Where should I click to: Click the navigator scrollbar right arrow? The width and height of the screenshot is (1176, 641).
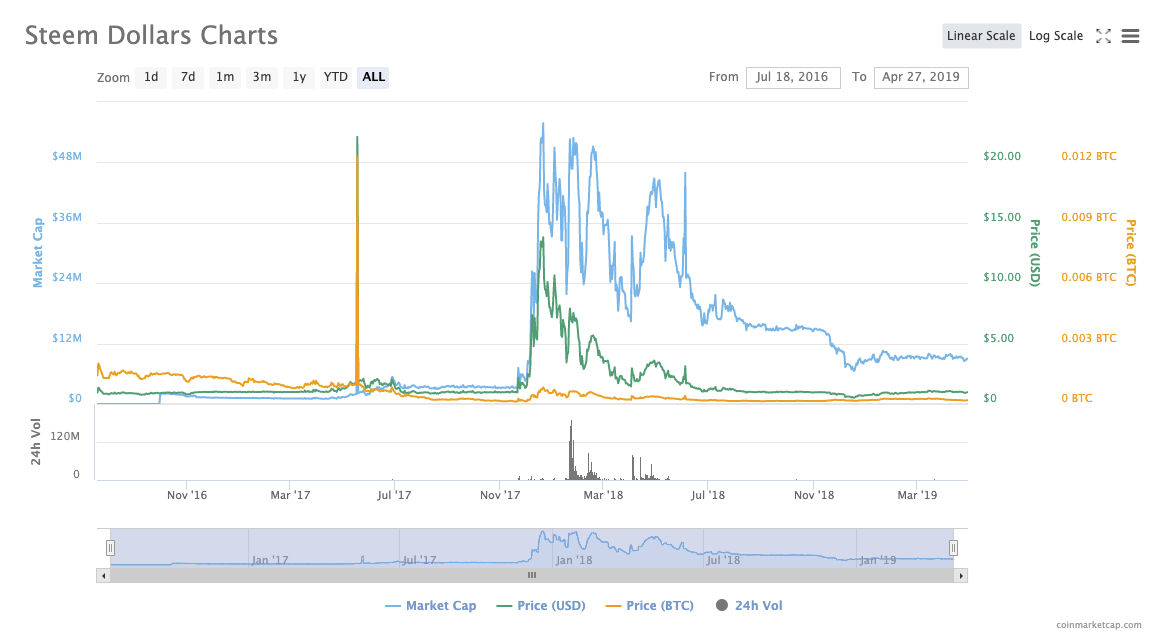pyautogui.click(x=961, y=576)
